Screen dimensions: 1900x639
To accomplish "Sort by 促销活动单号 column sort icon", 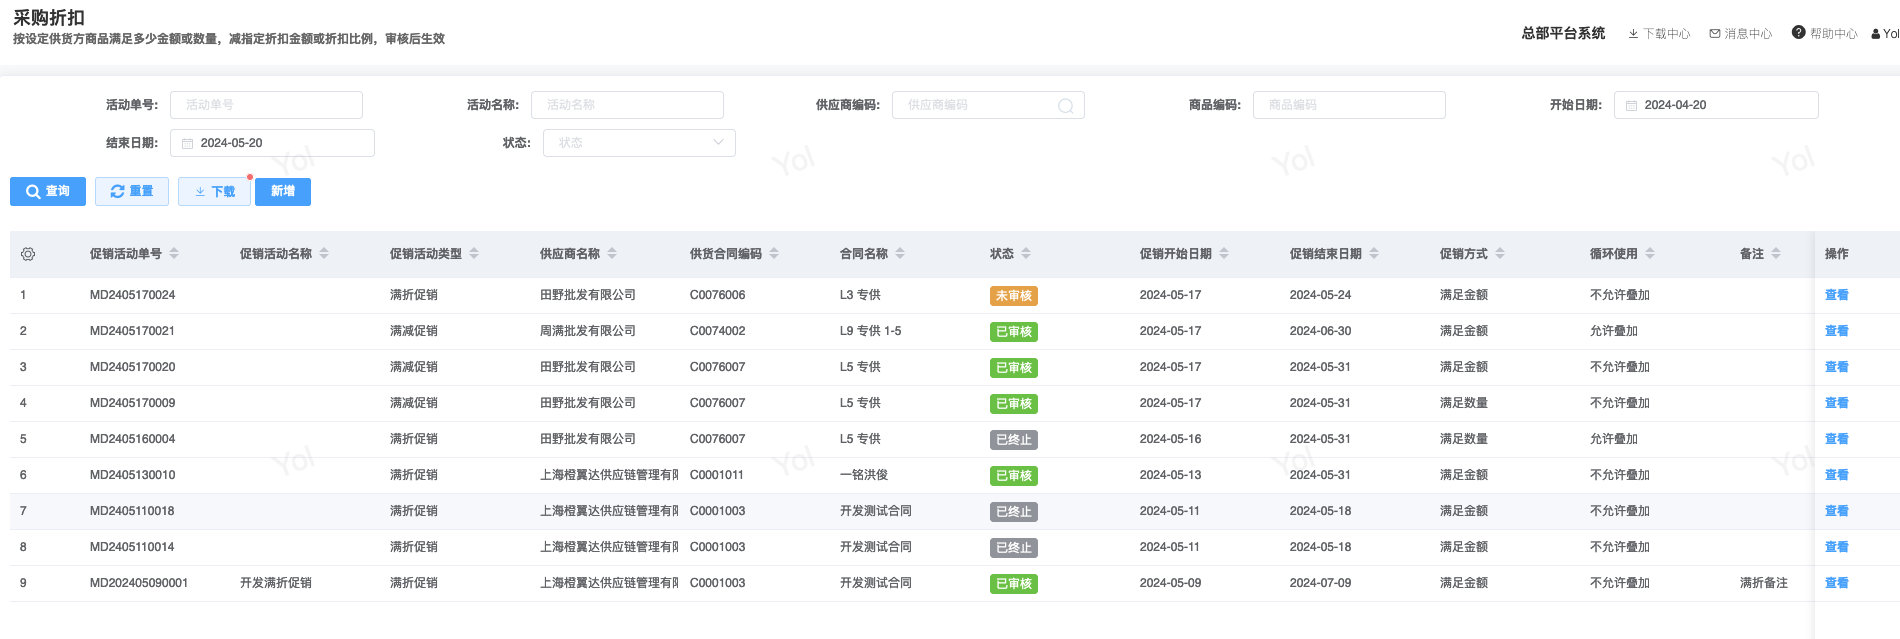I will pyautogui.click(x=174, y=254).
